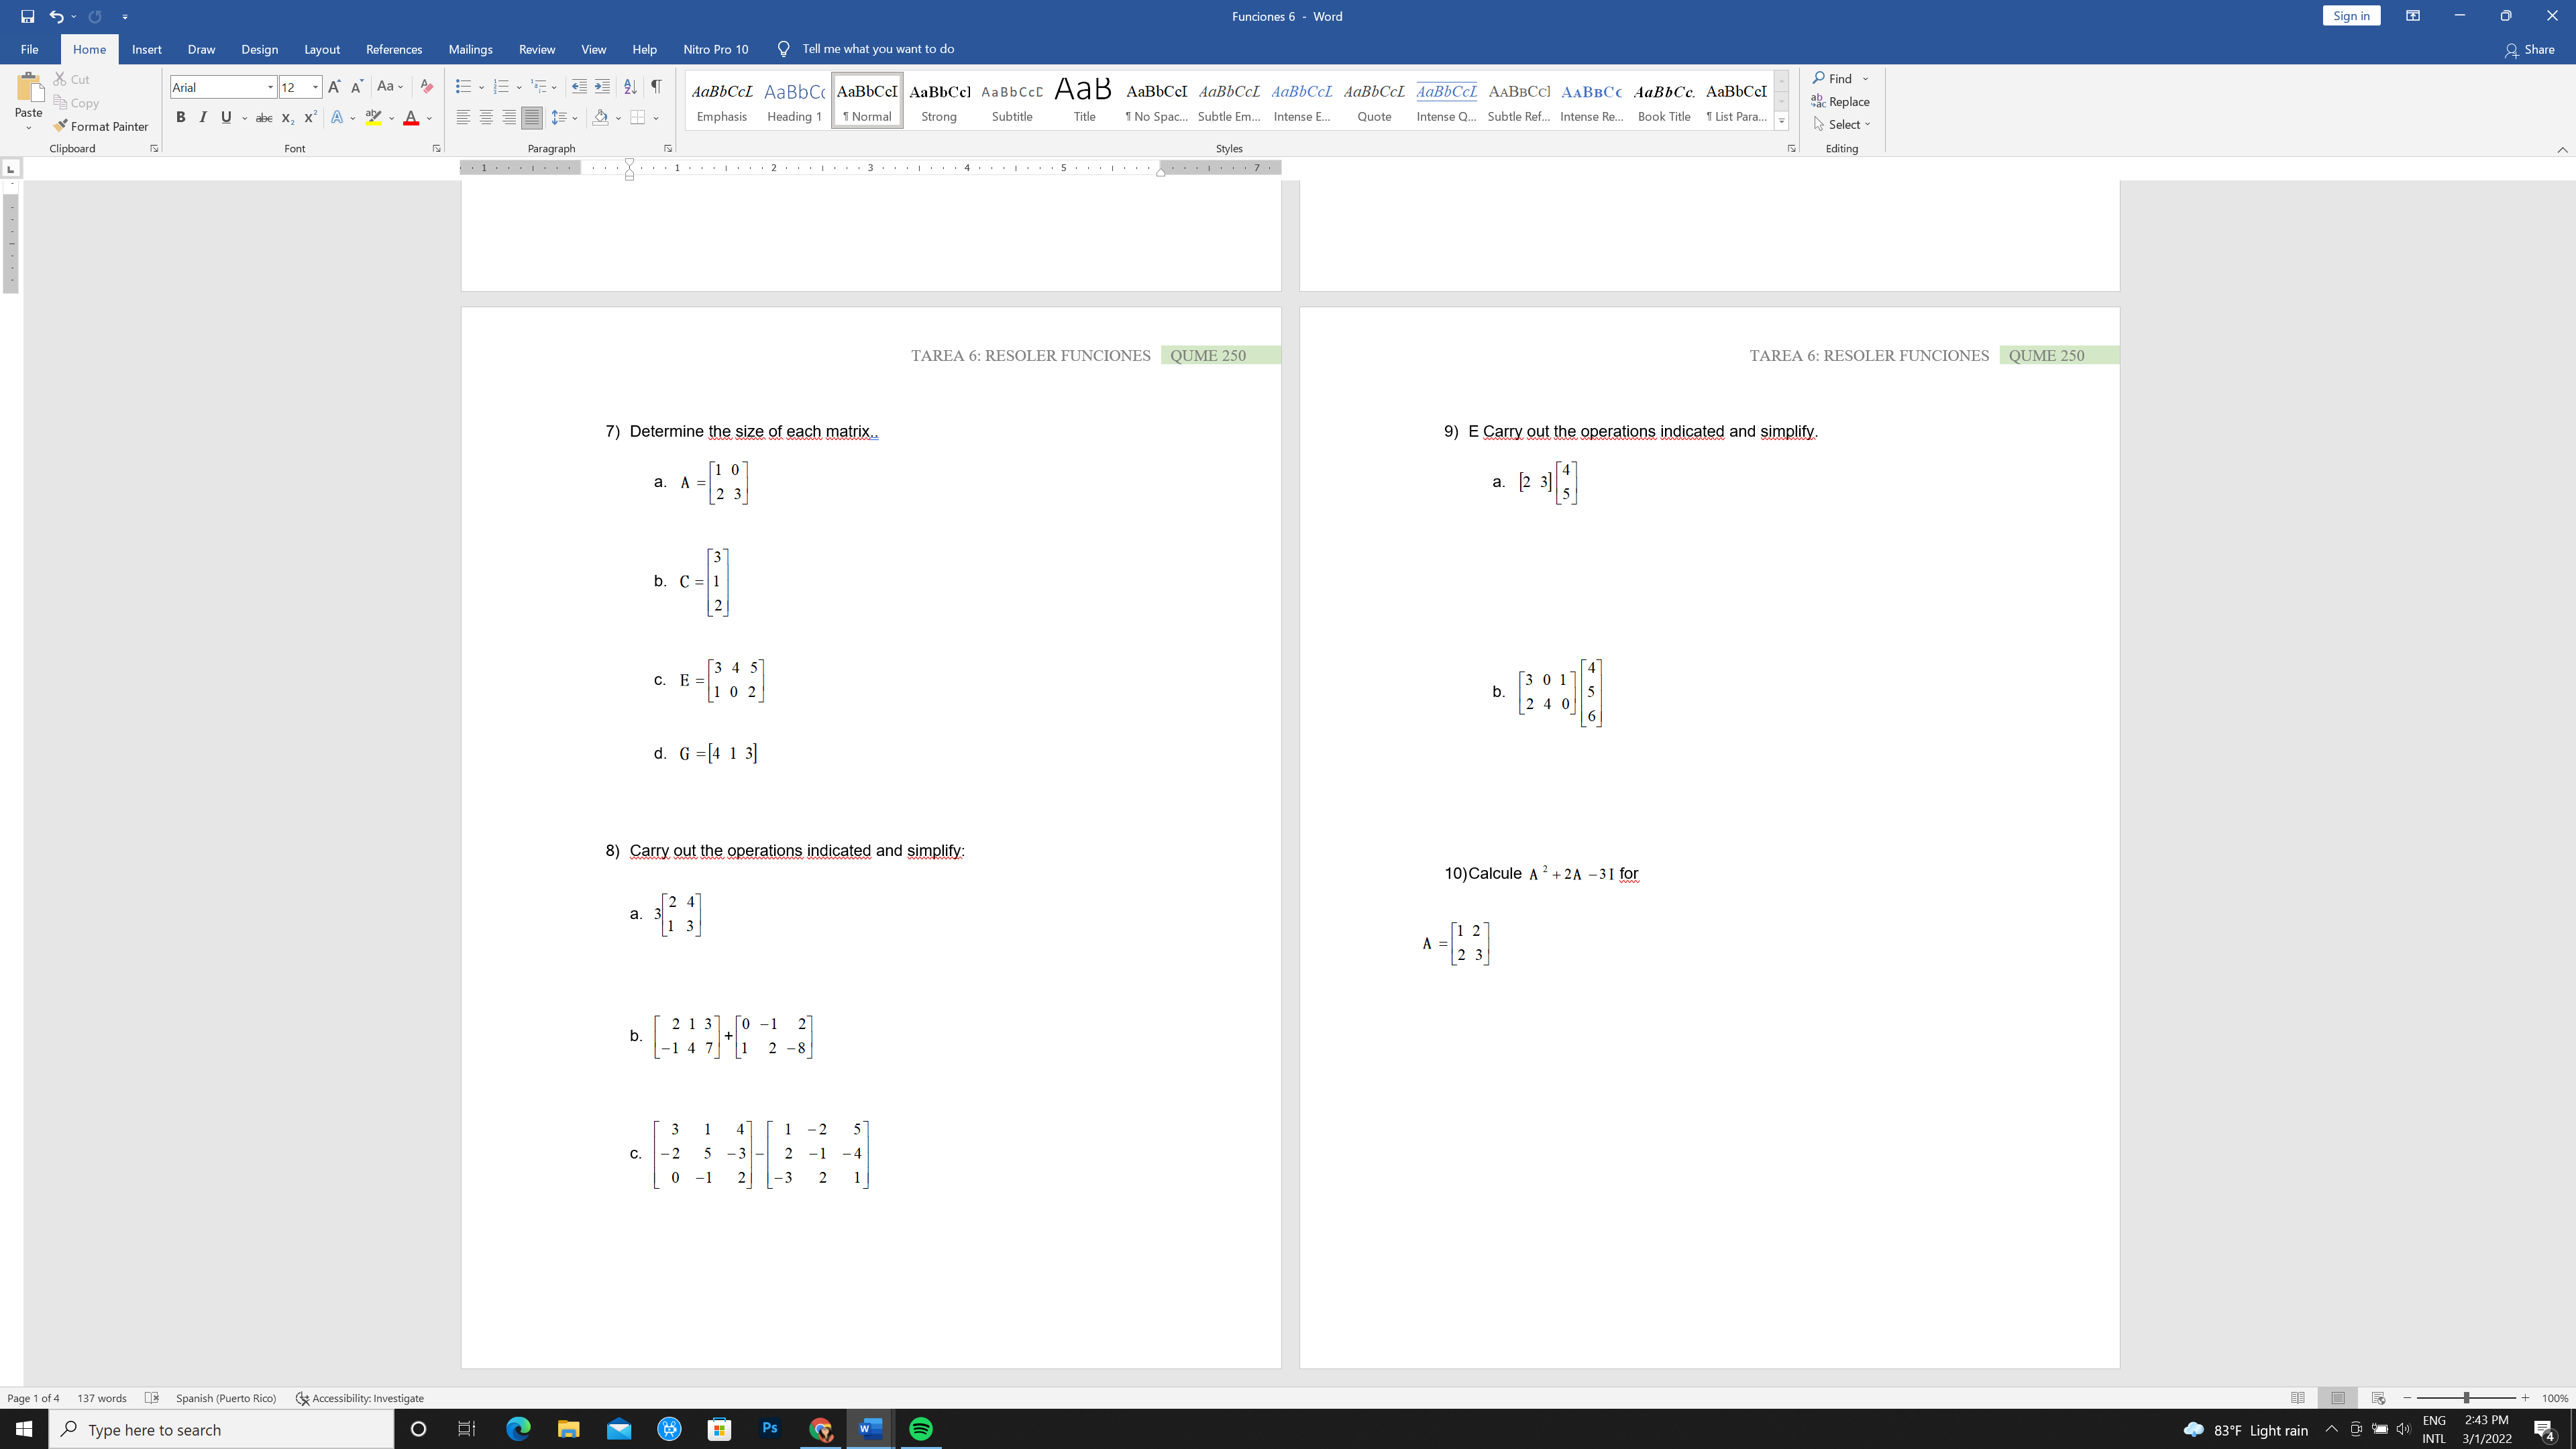
Task: Expand the font size dropdown
Action: coord(315,87)
